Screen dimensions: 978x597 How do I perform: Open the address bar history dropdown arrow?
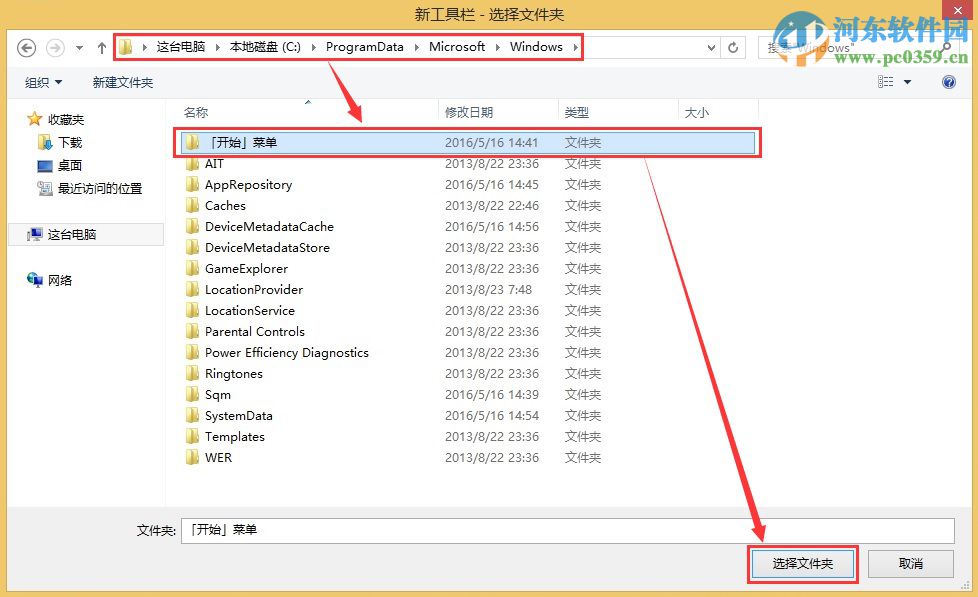[x=711, y=47]
